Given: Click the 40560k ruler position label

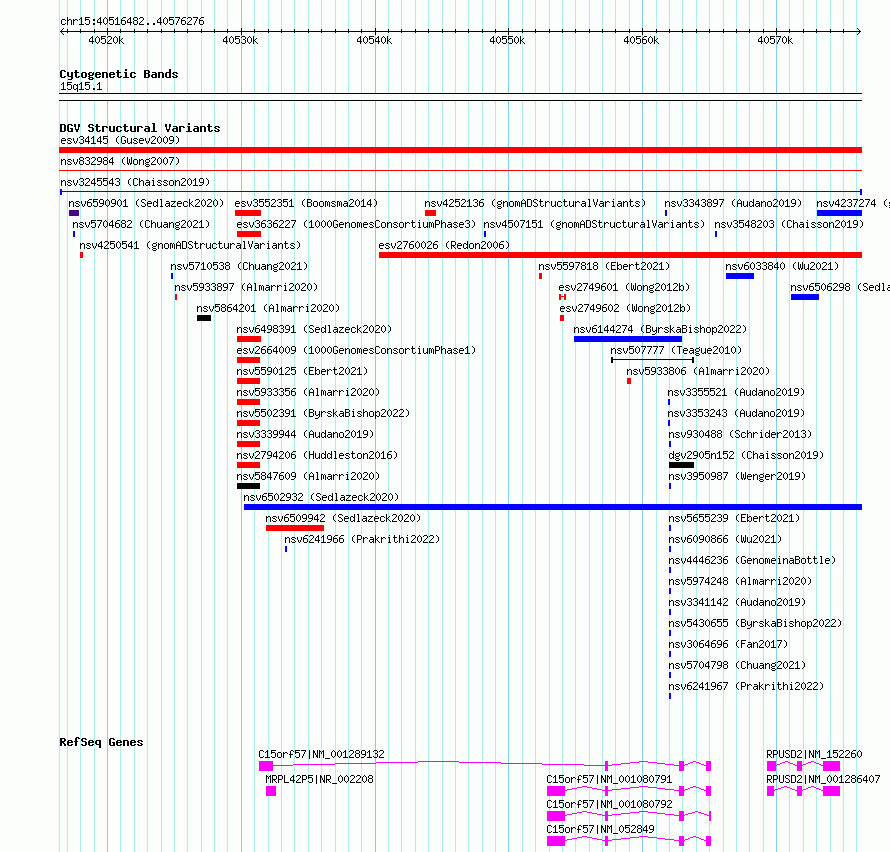Looking at the screenshot, I should (641, 40).
